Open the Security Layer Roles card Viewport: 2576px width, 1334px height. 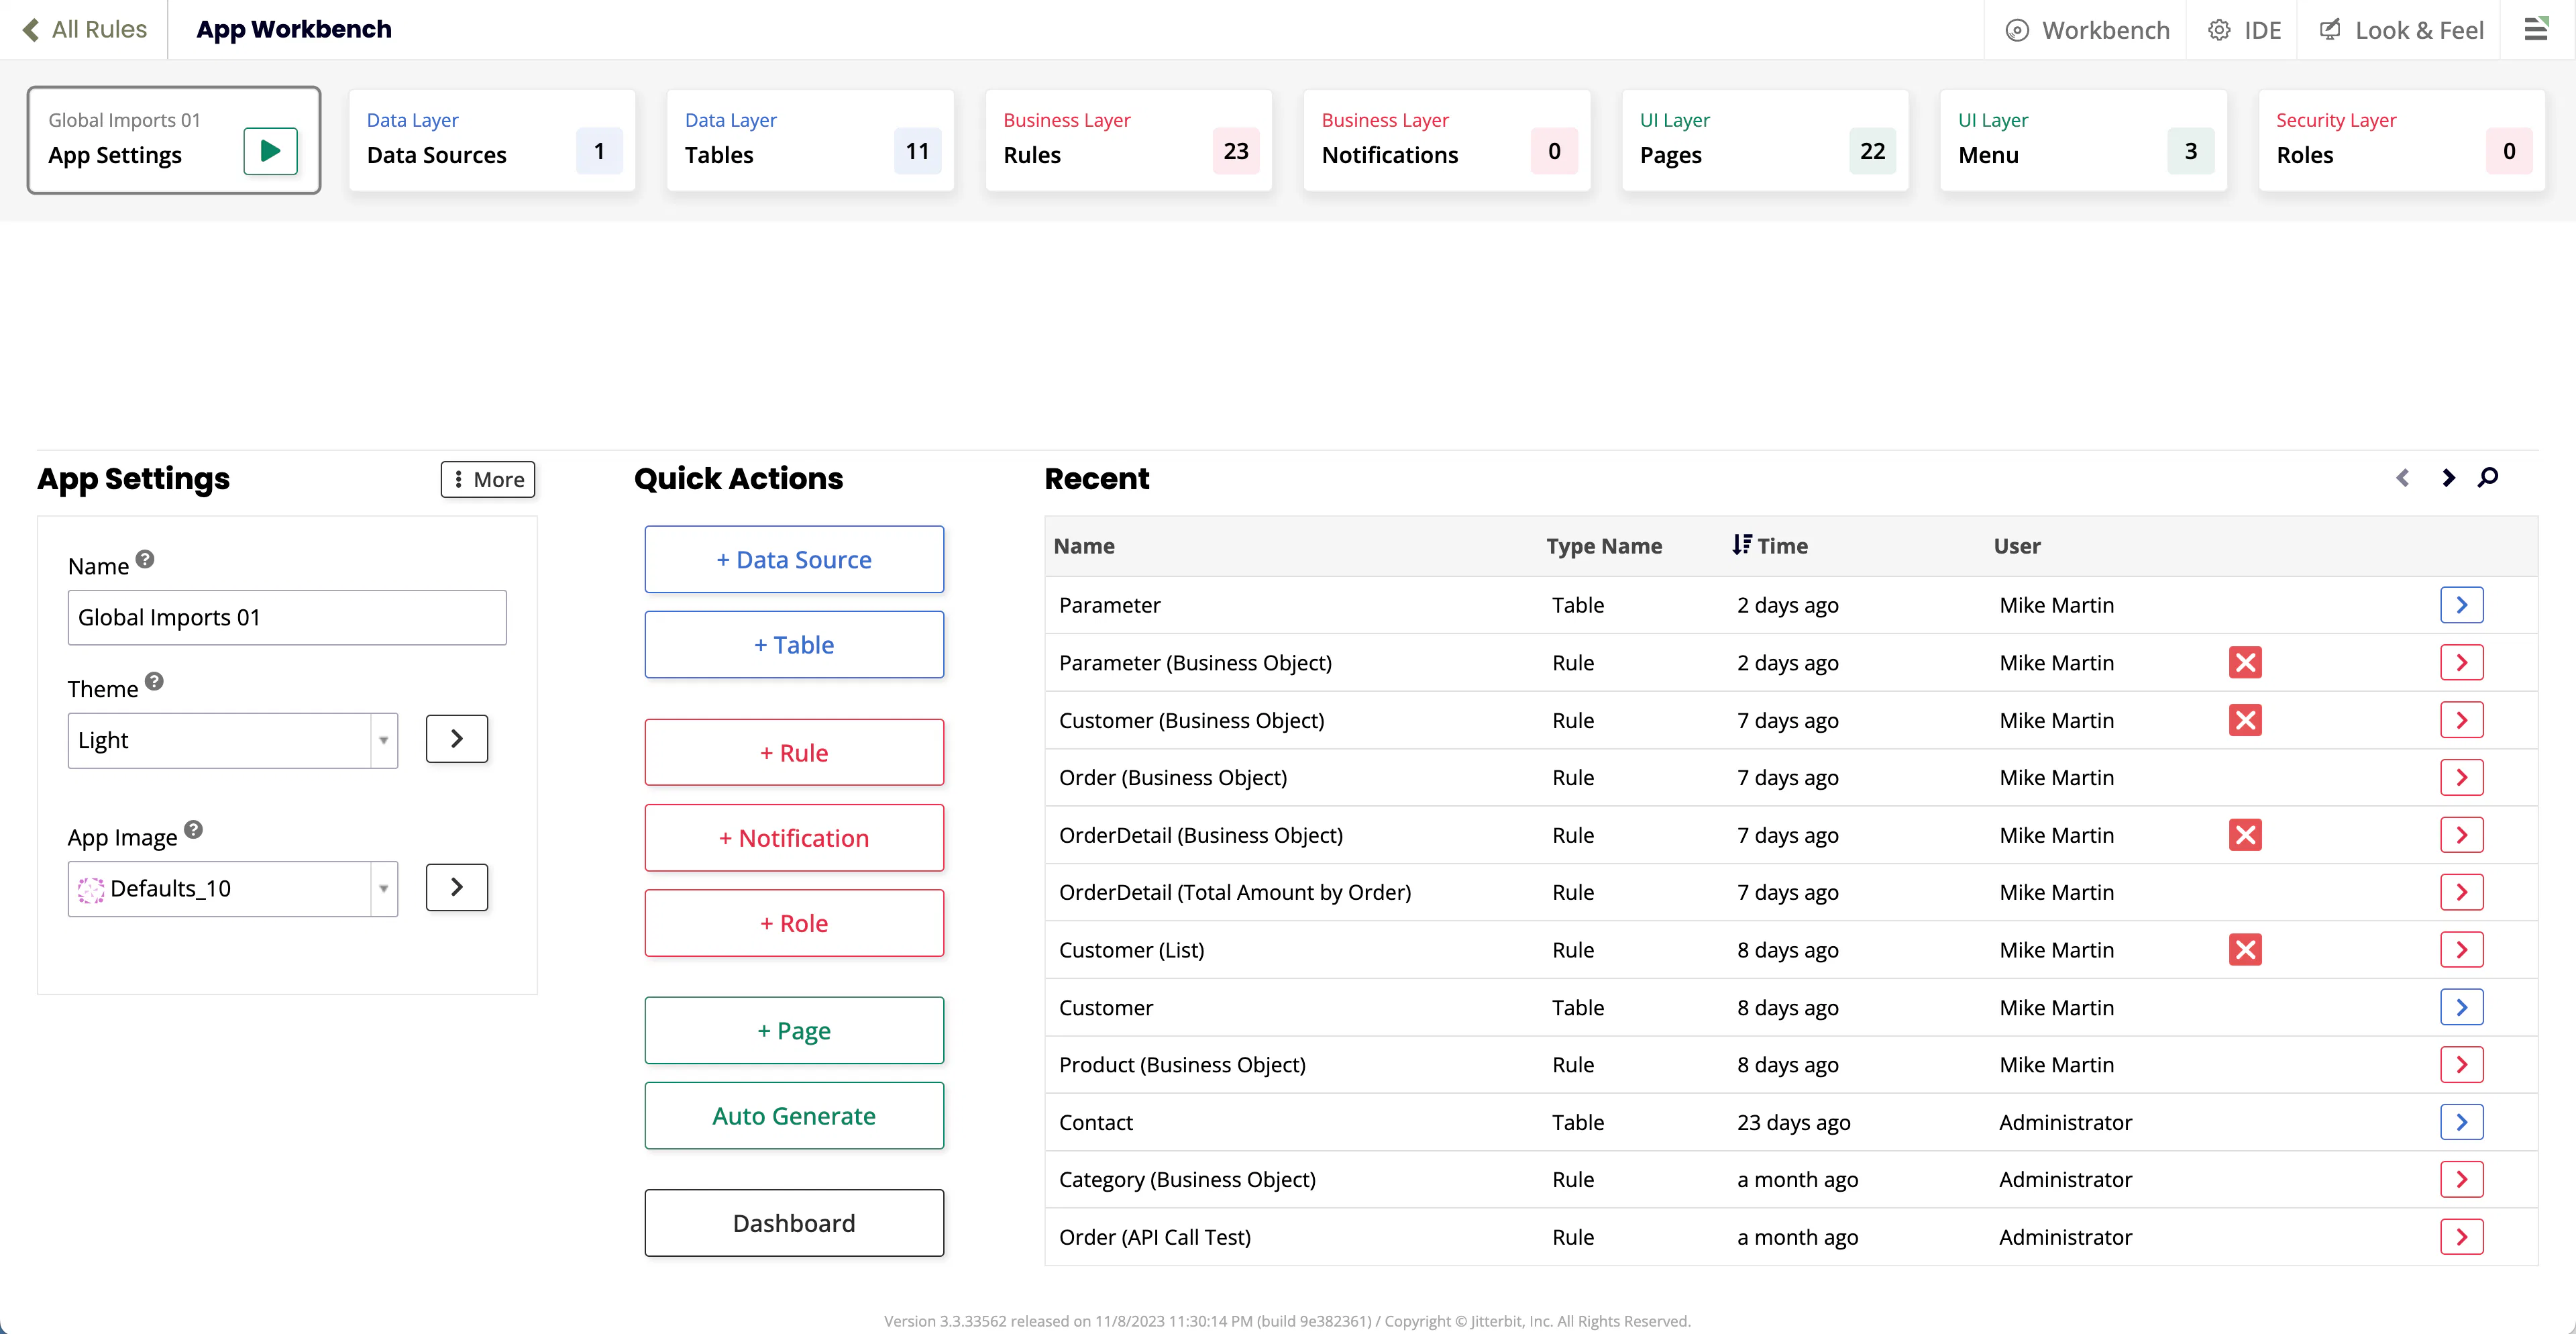(2401, 140)
